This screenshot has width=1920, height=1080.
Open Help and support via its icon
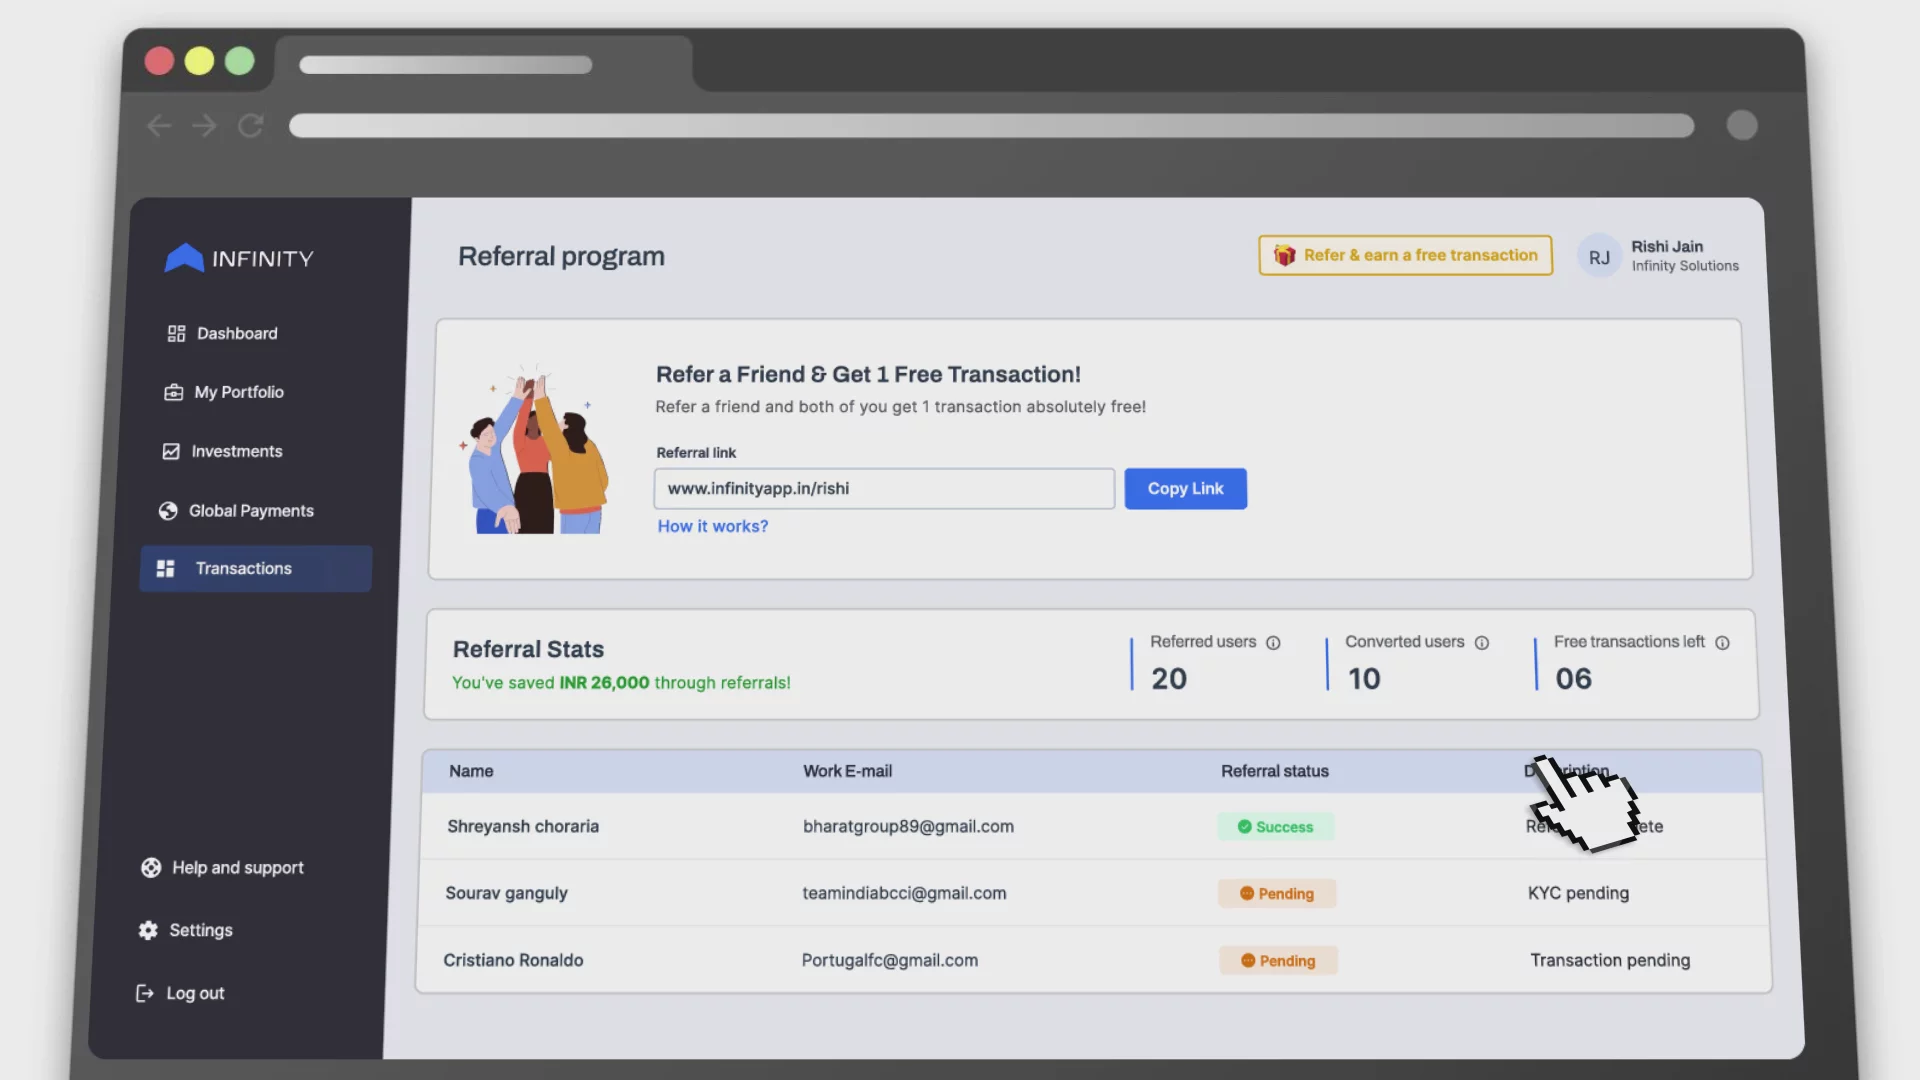tap(150, 868)
